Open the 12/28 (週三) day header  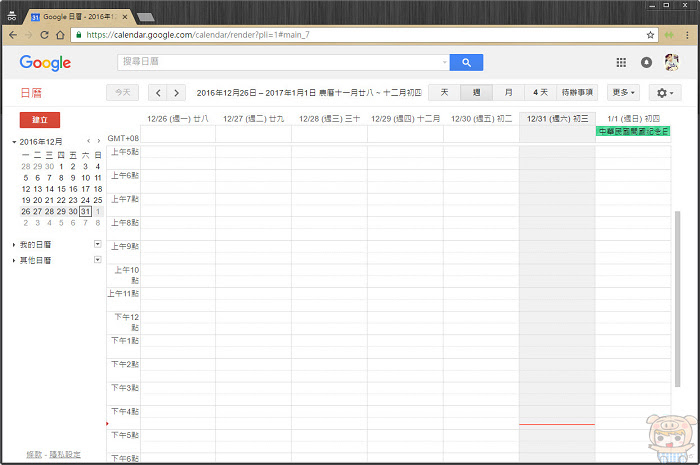(x=329, y=119)
